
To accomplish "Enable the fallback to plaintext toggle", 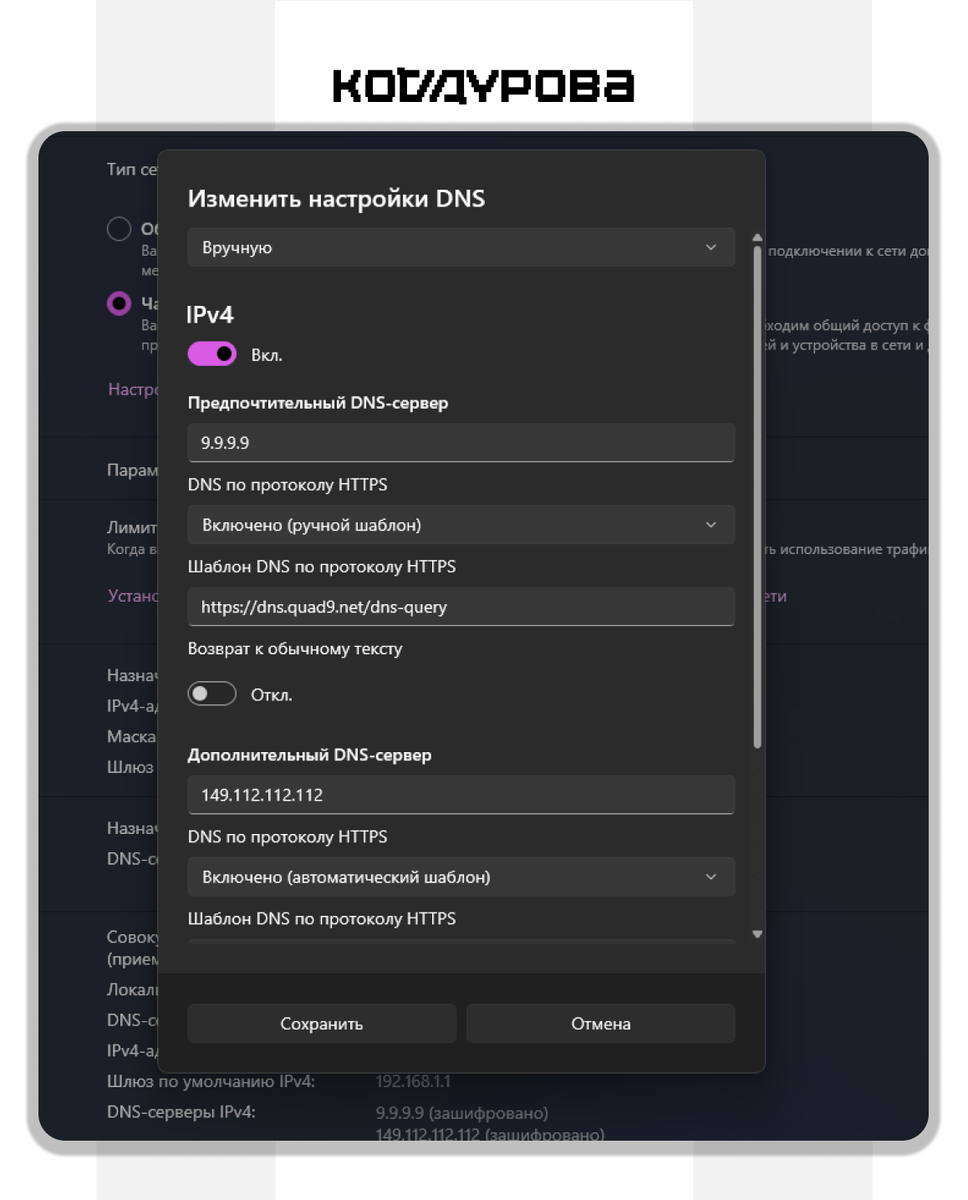I will pyautogui.click(x=212, y=694).
